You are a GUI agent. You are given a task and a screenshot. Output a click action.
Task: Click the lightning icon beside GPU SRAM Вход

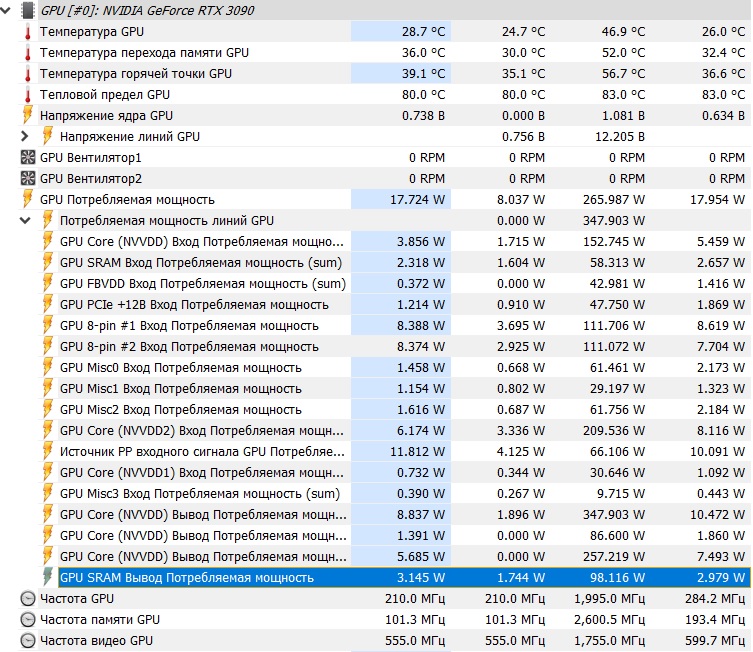pyautogui.click(x=48, y=263)
